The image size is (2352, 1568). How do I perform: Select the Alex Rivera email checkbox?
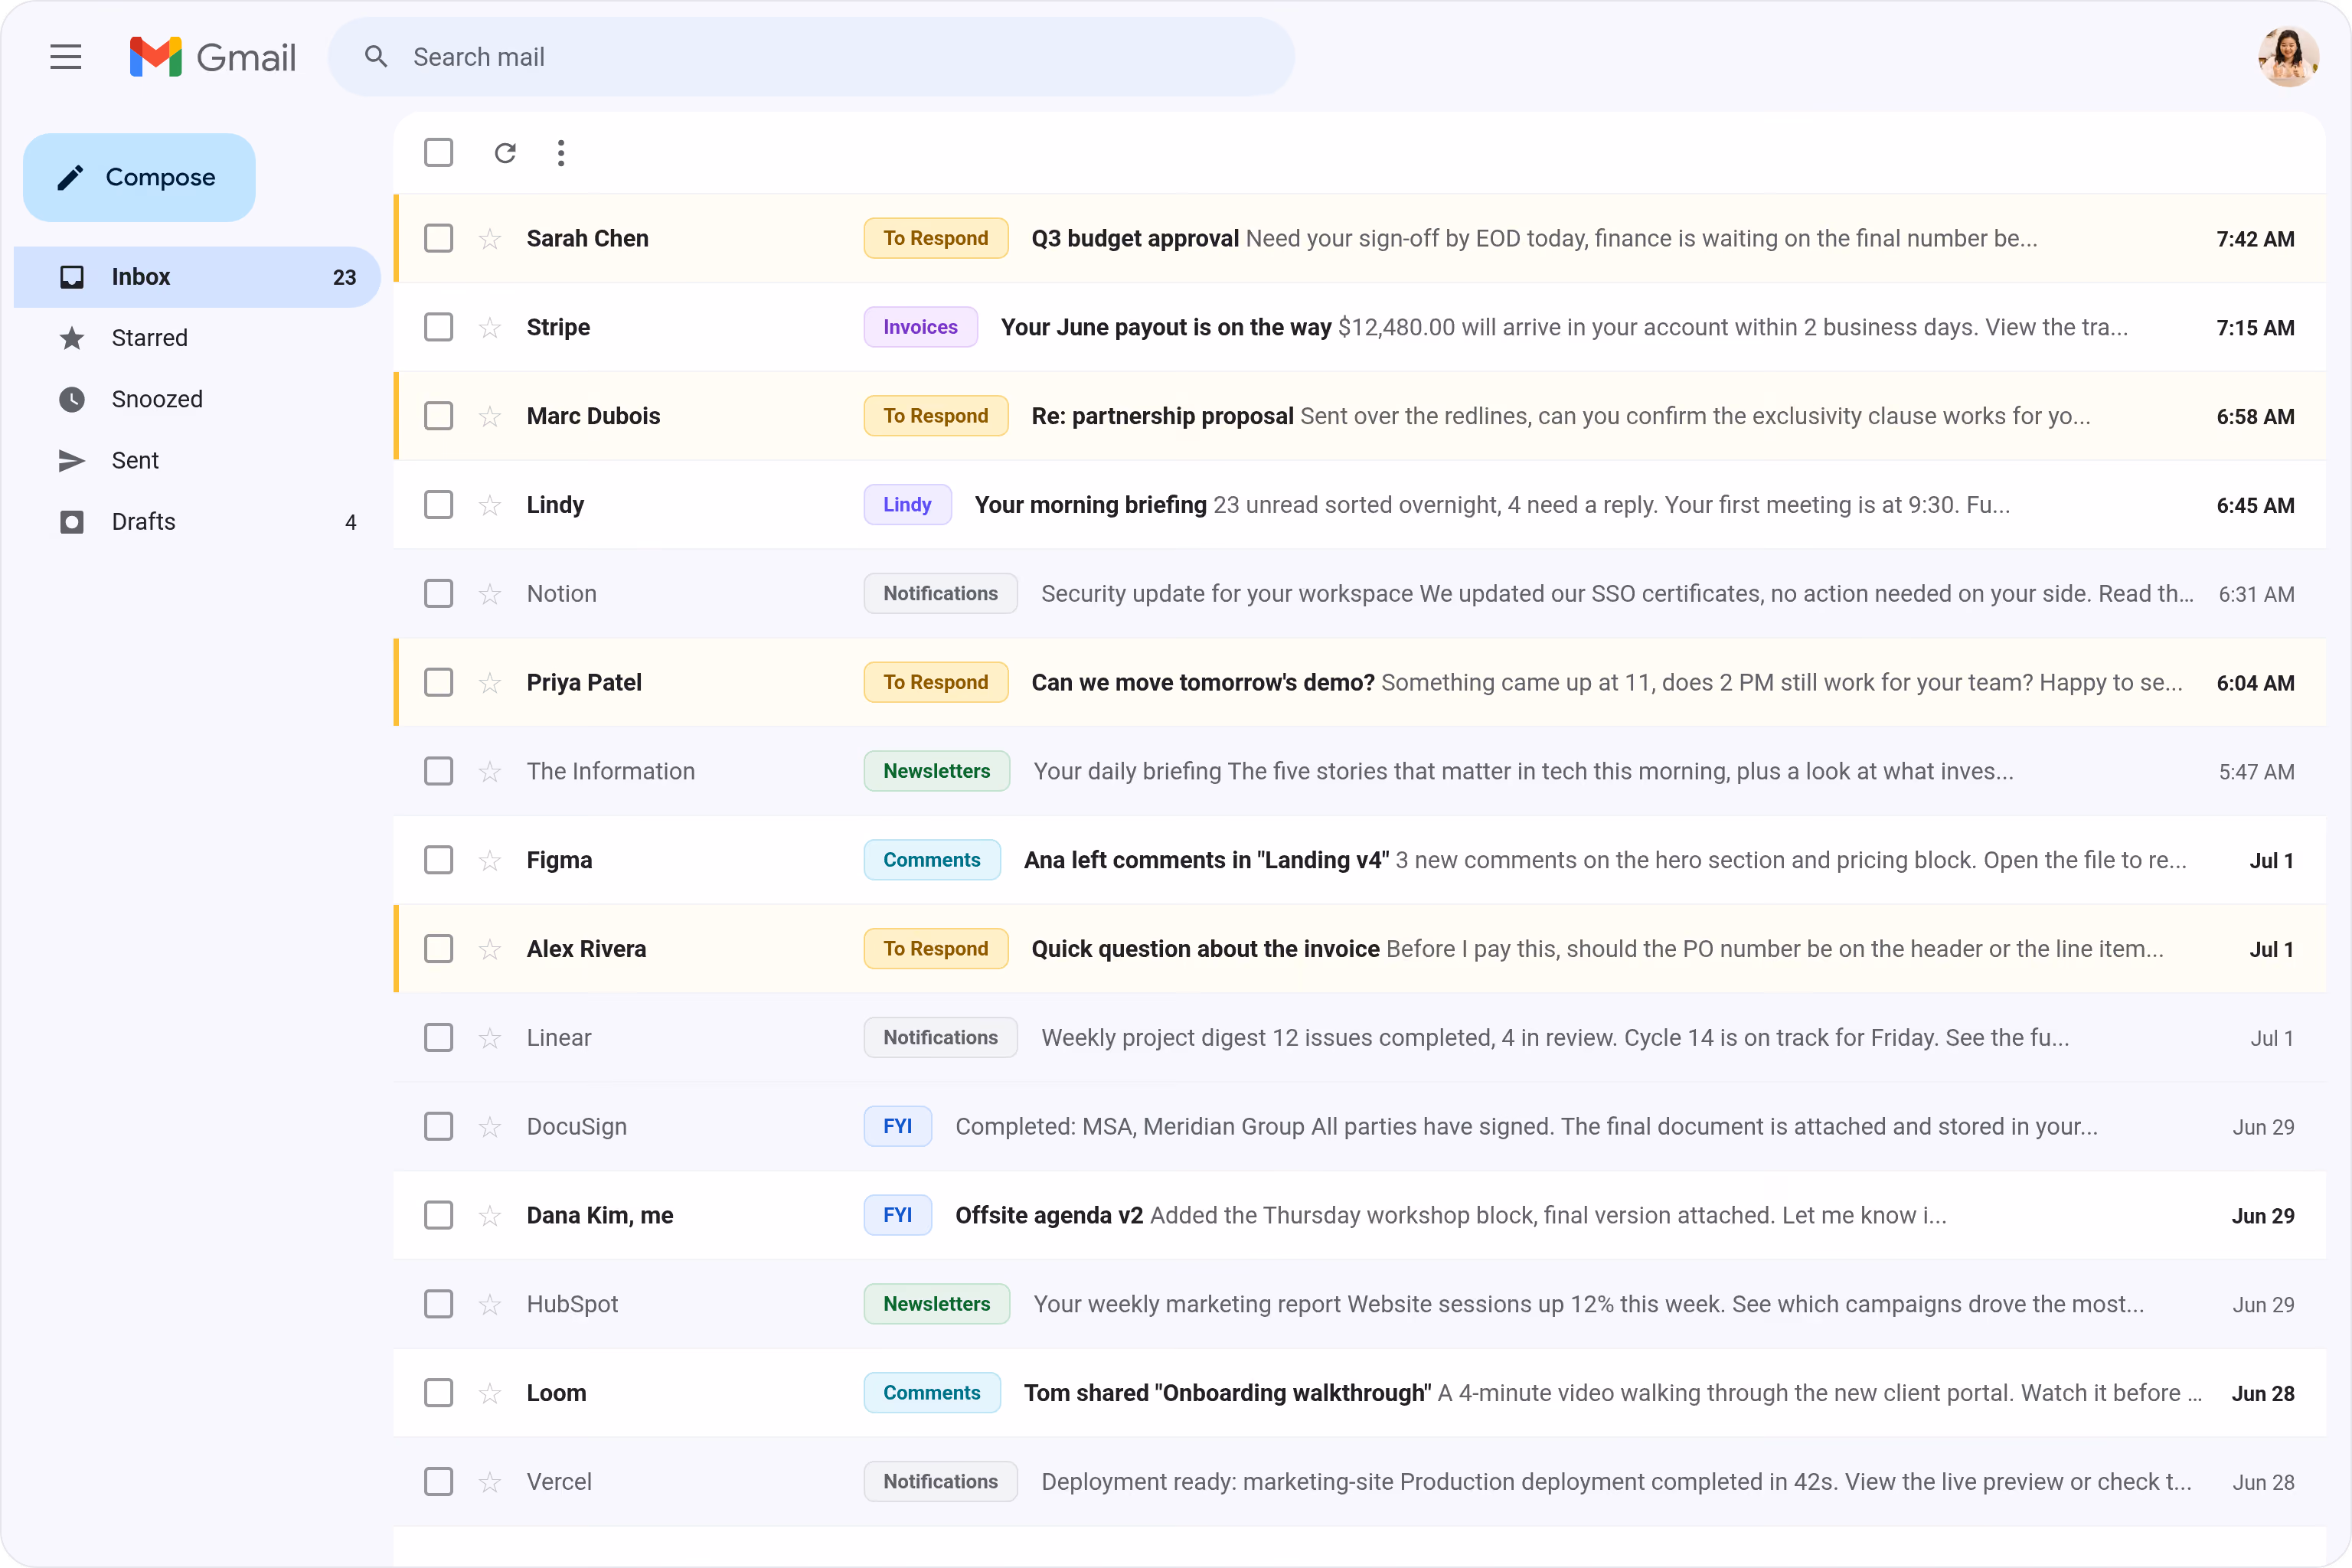pyautogui.click(x=438, y=949)
